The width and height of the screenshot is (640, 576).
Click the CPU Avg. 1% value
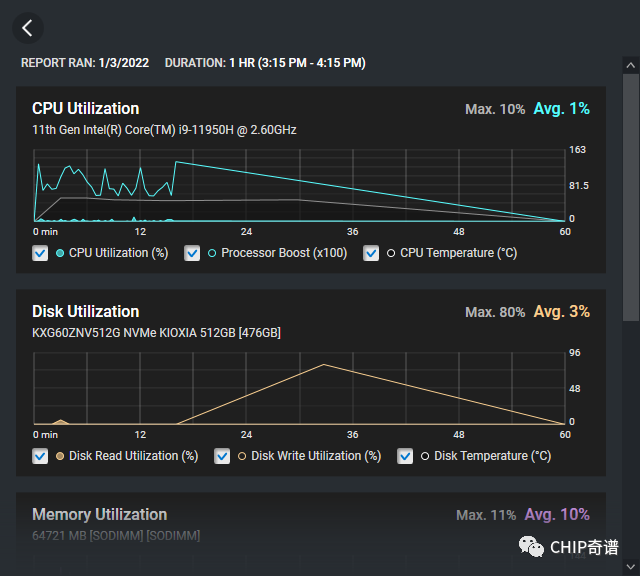(561, 108)
